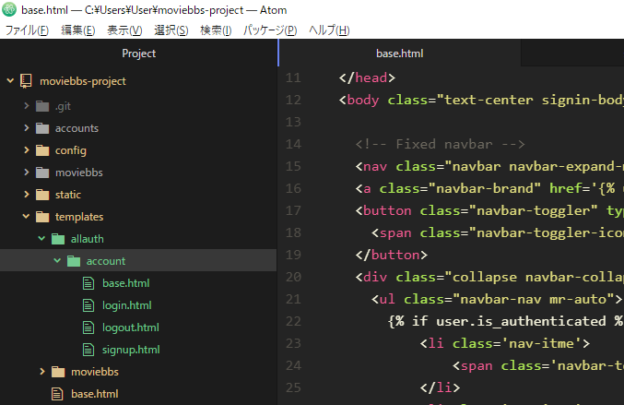Click the config folder icon
This screenshot has height=405, width=624.
(x=41, y=150)
